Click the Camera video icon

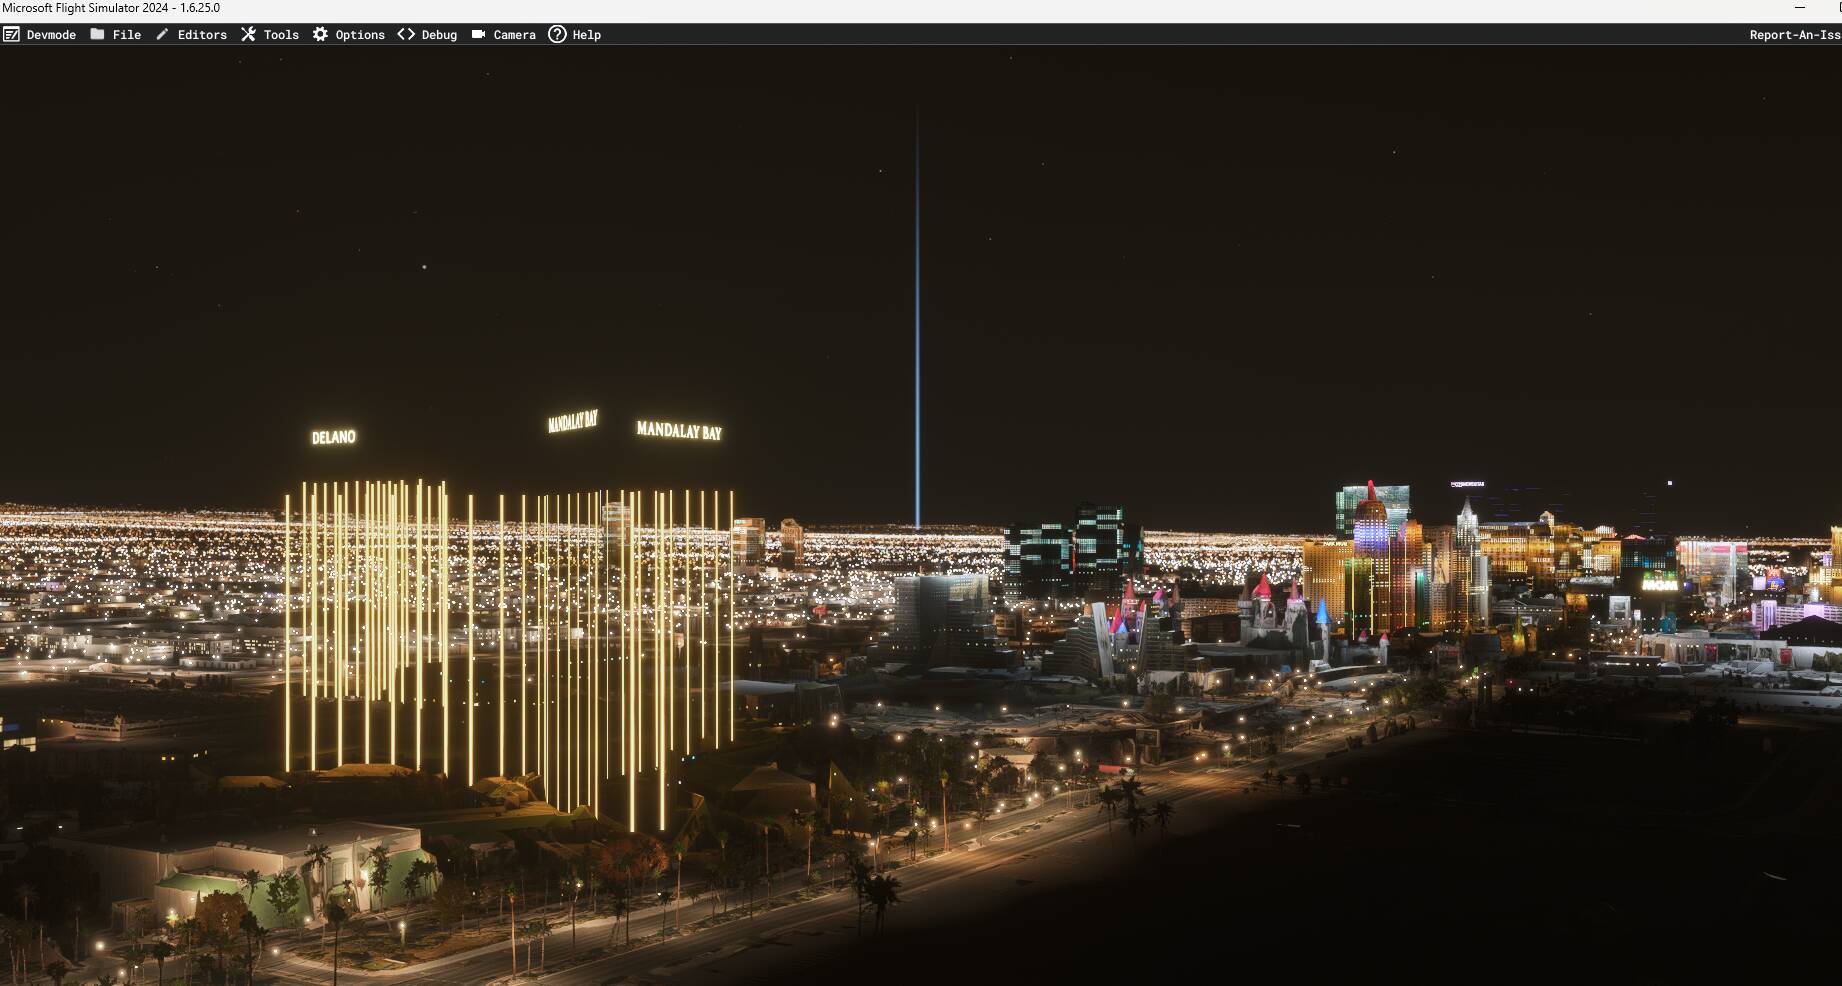click(x=478, y=34)
